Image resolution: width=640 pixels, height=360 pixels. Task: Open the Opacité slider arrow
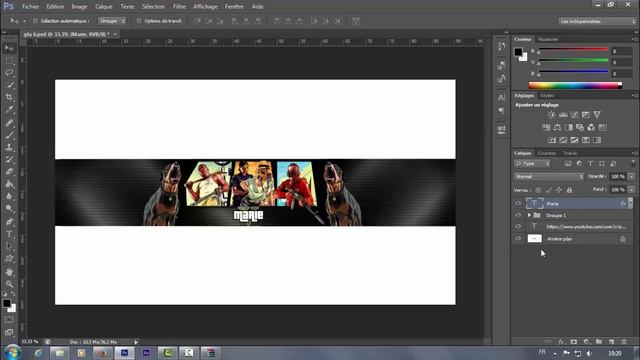(x=631, y=176)
